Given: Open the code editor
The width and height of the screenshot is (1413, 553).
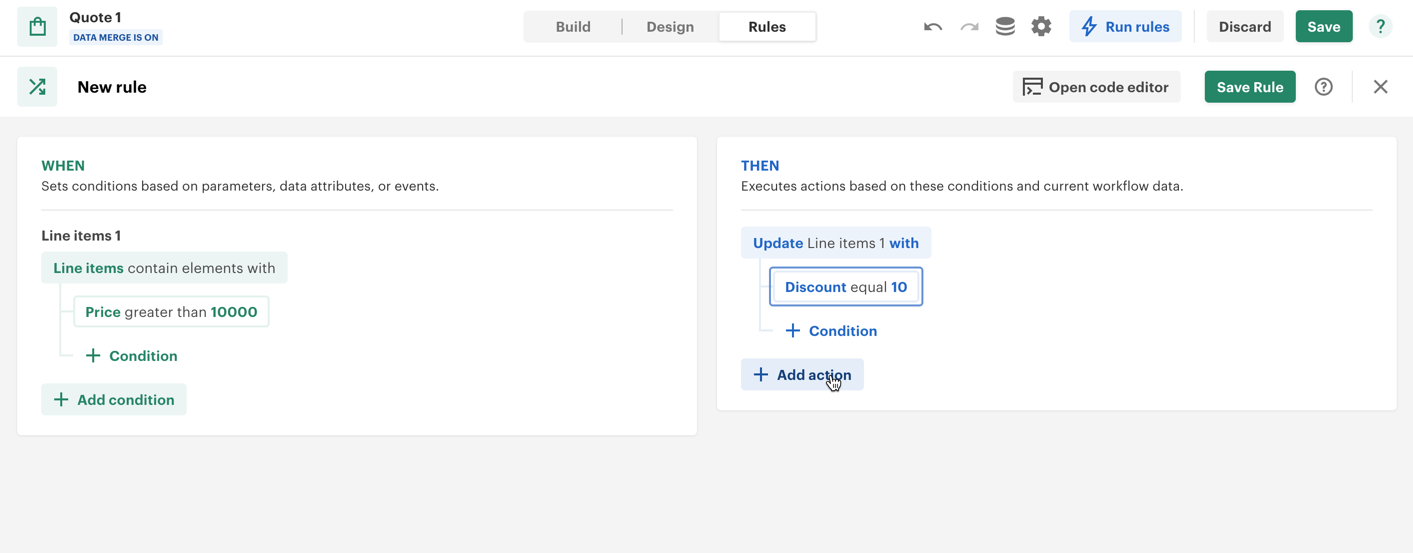Looking at the screenshot, I should point(1096,87).
